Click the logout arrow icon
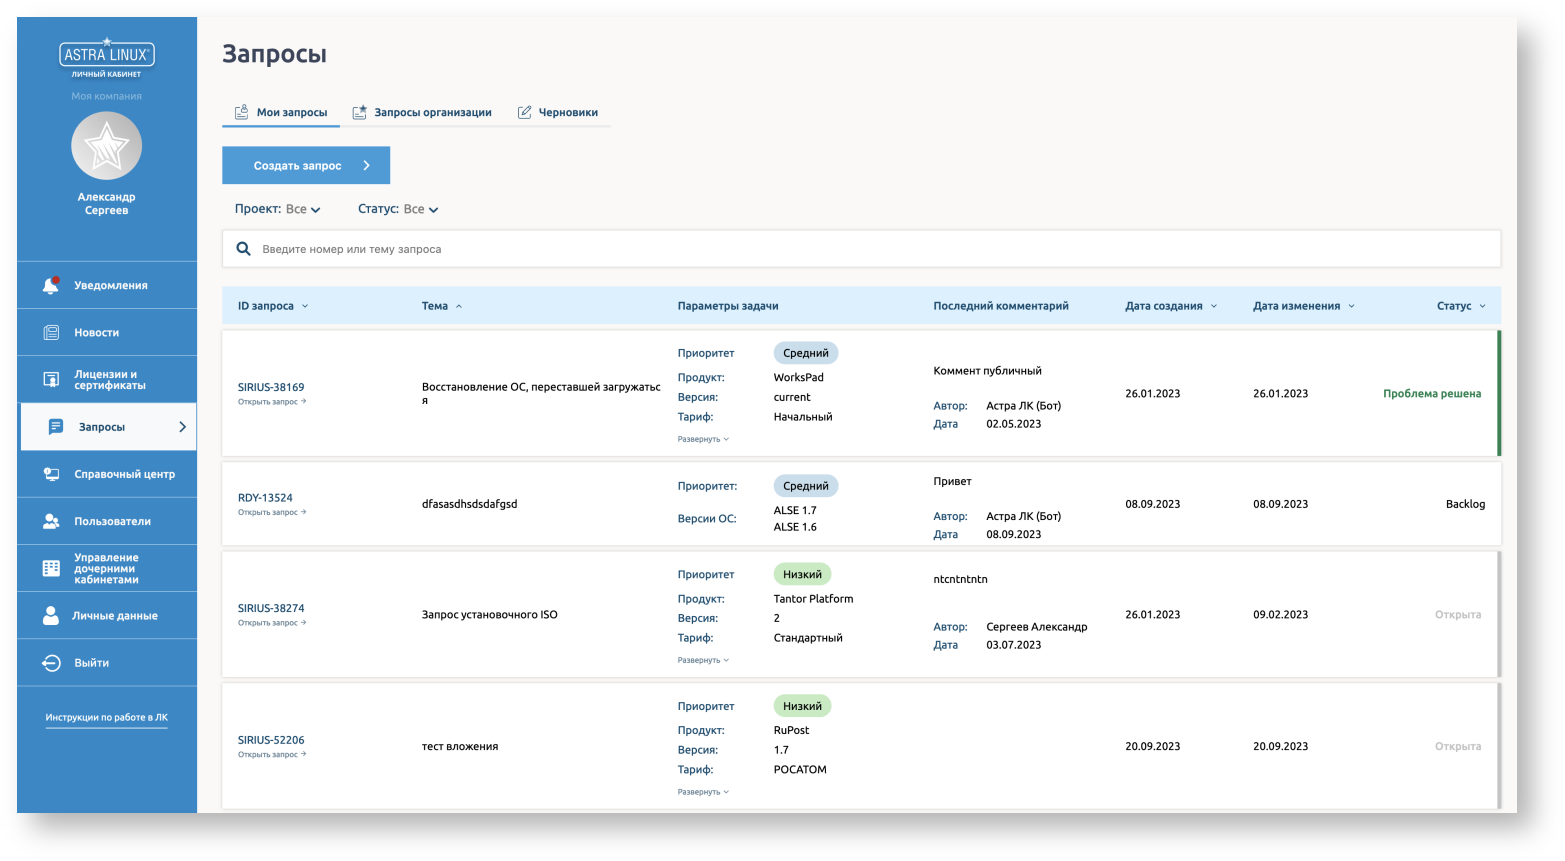Screen dimensions: 1565x861 [x=51, y=663]
